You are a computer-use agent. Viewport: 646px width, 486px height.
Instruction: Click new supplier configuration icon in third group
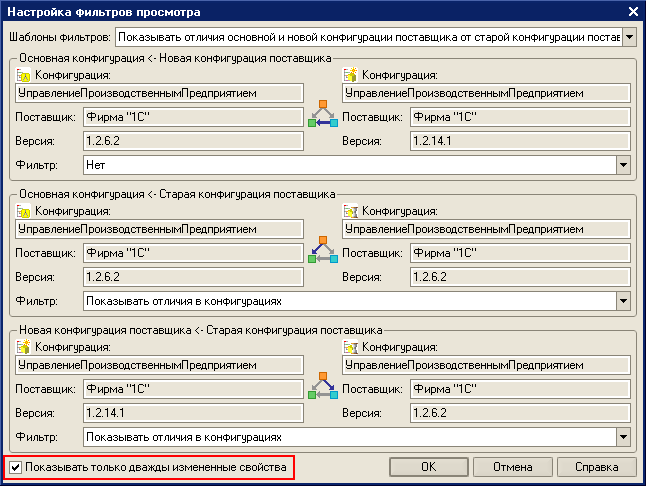(x=23, y=347)
